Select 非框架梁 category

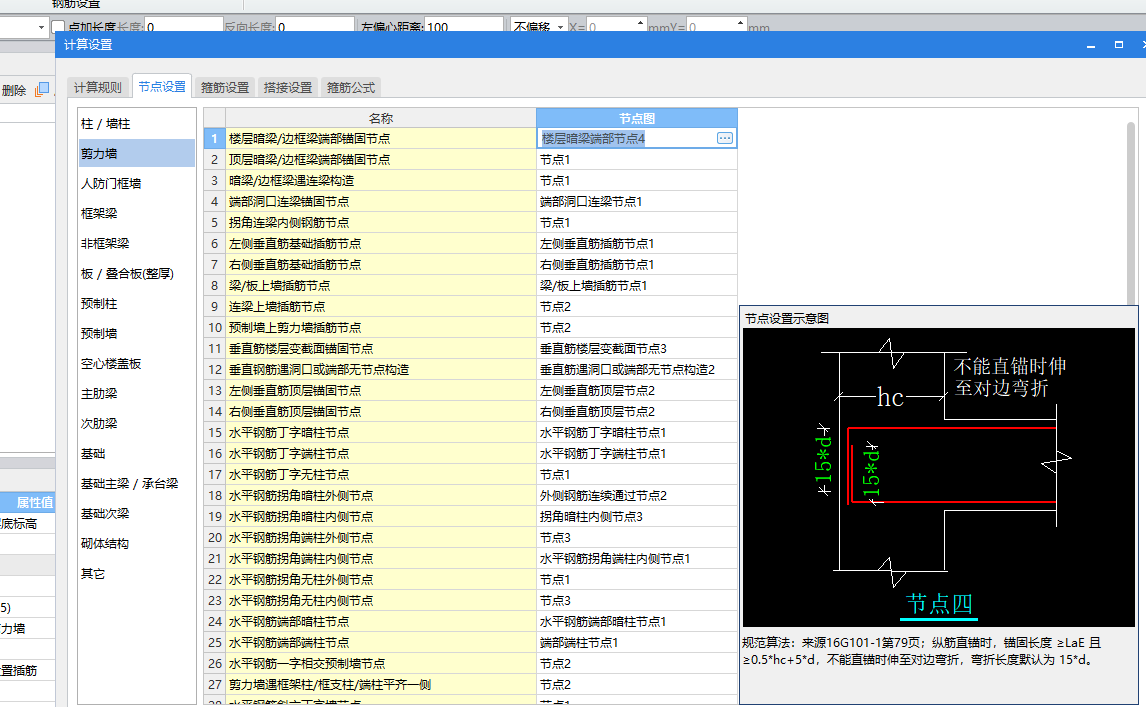(137, 243)
